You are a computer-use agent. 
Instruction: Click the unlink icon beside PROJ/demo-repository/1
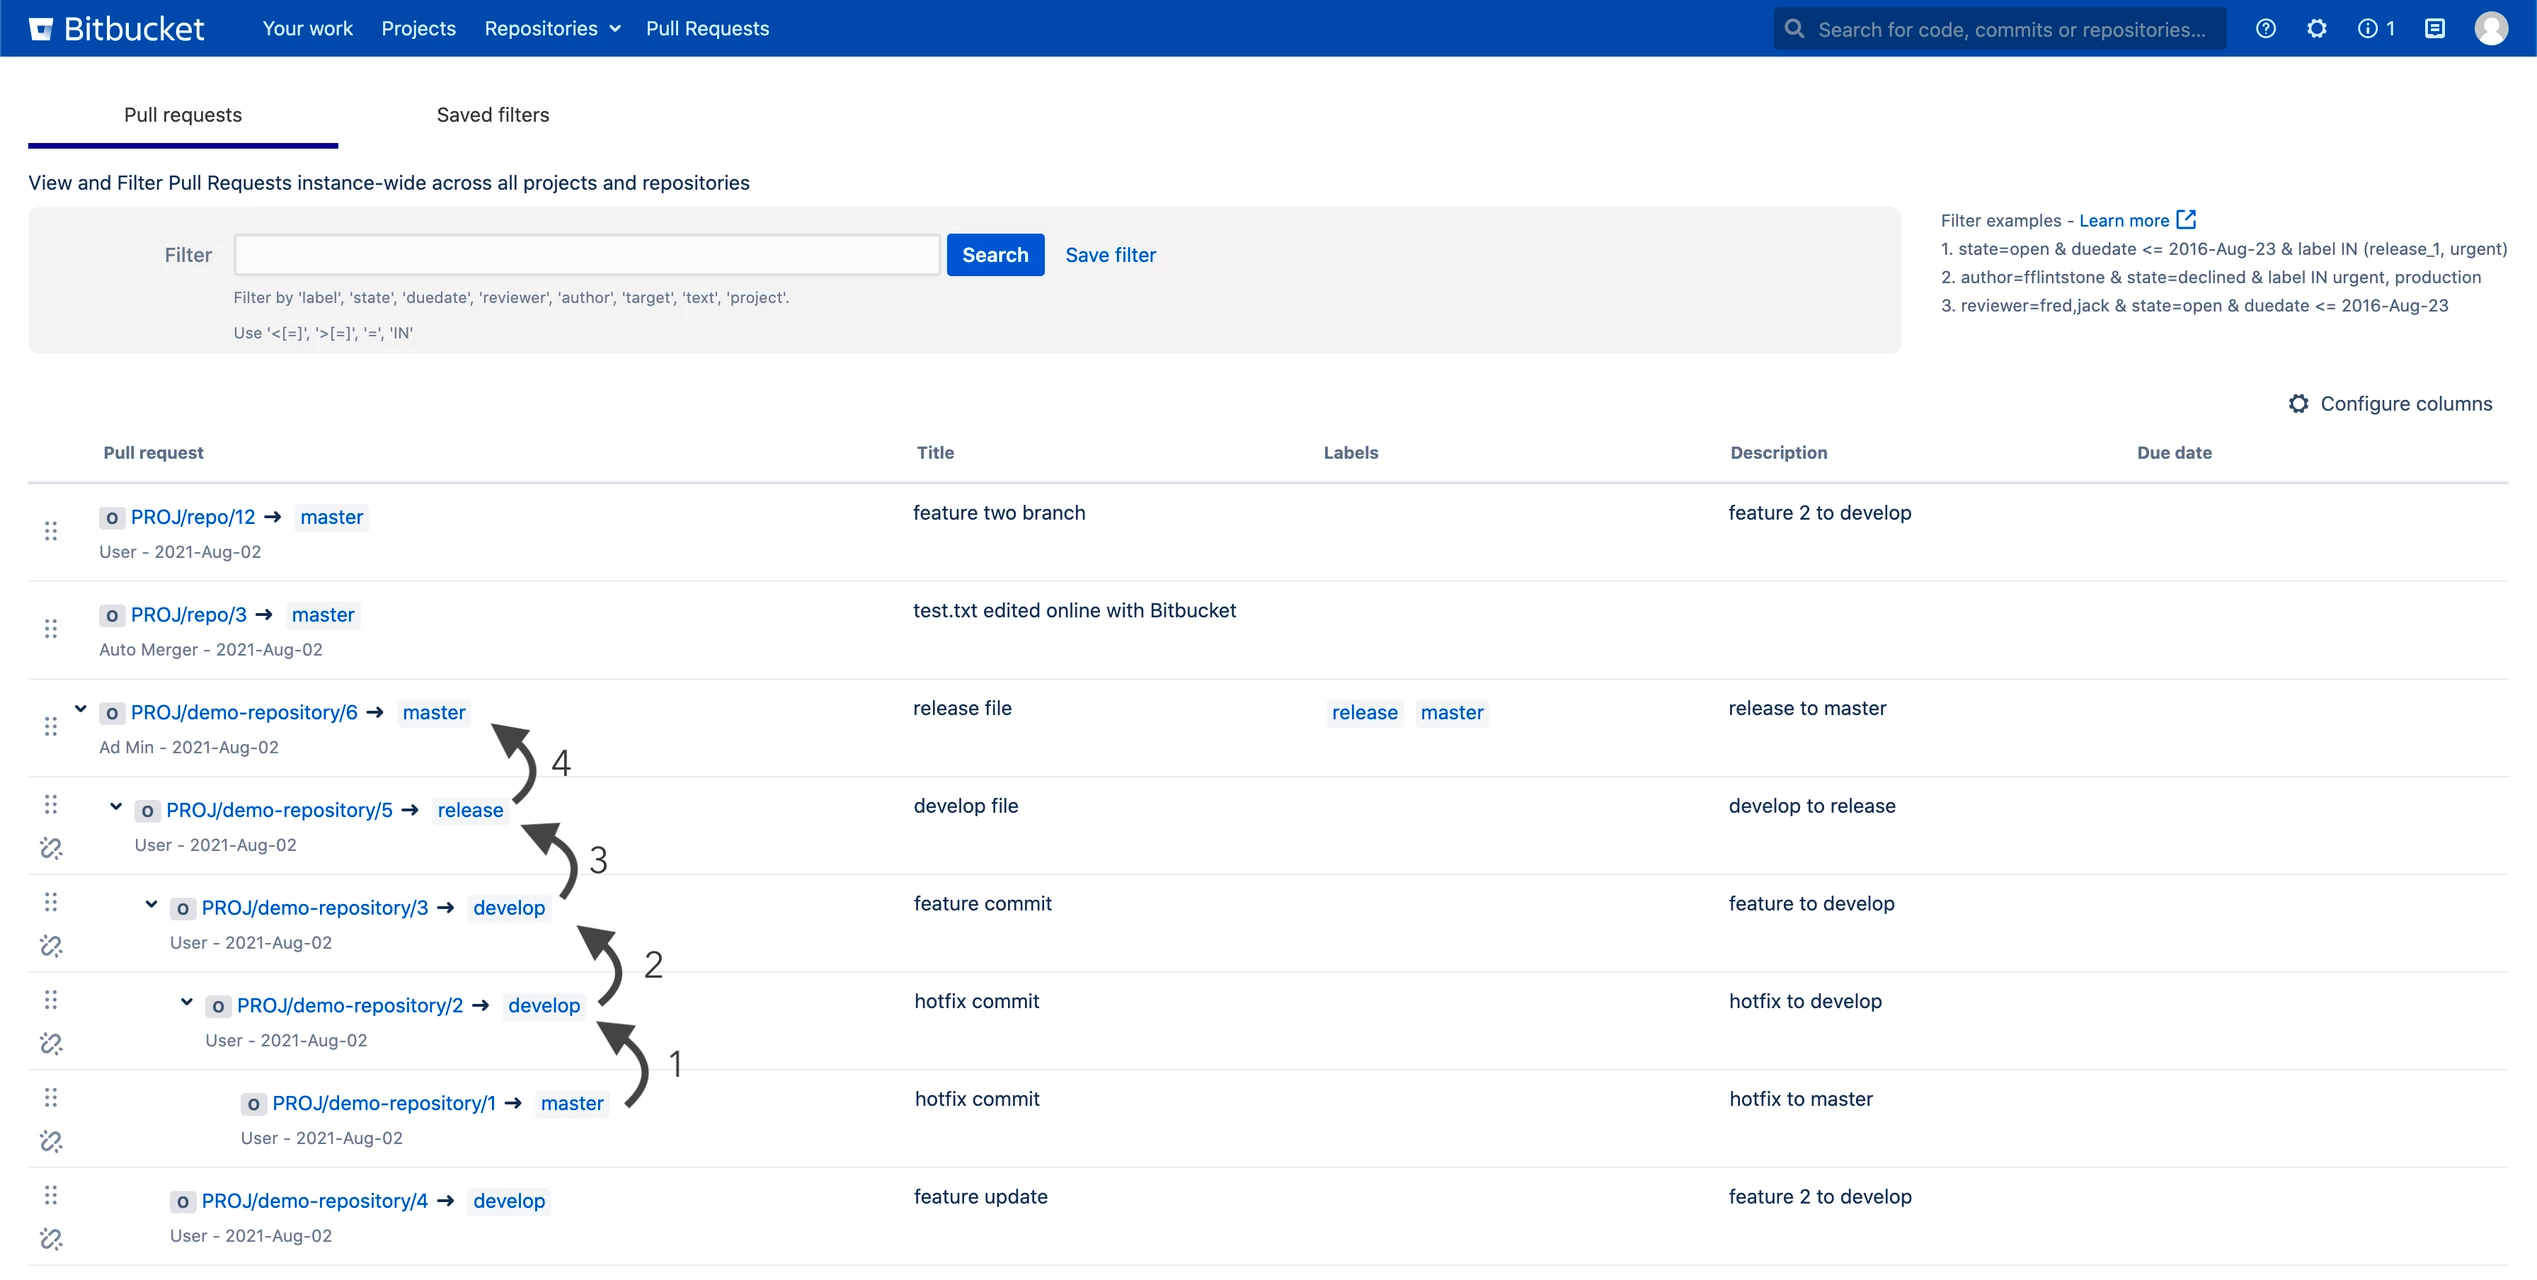[x=51, y=1141]
